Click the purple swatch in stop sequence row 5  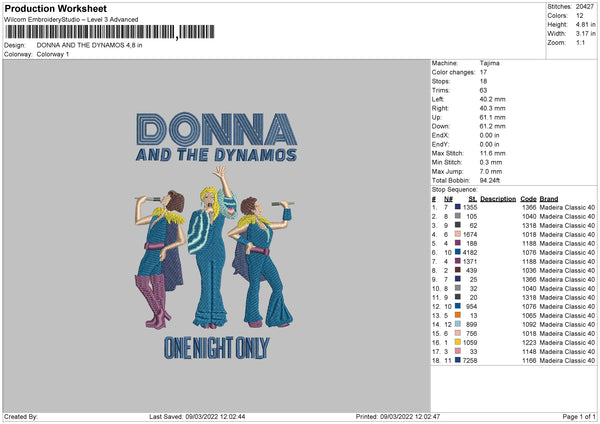point(458,243)
